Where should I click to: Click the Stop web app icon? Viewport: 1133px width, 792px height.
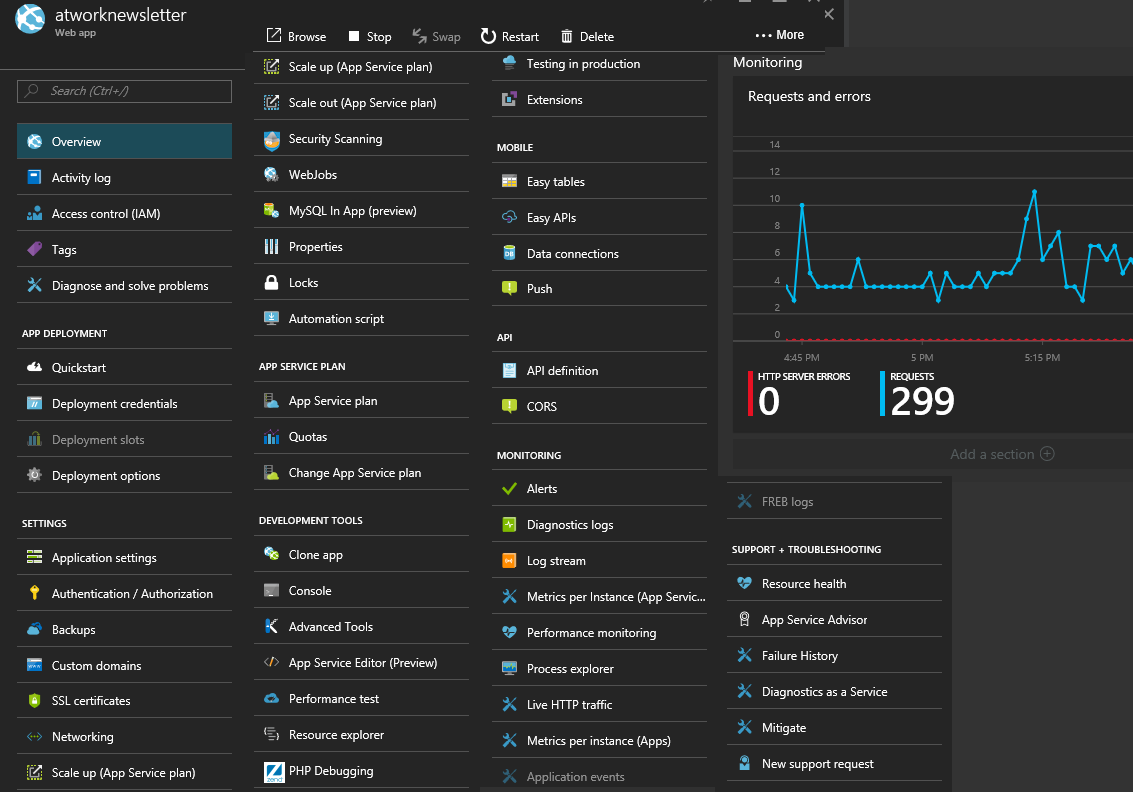(x=354, y=37)
